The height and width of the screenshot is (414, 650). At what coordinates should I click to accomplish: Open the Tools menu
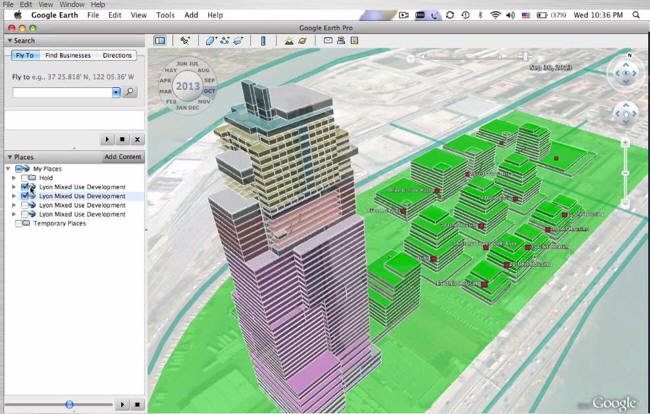click(165, 15)
